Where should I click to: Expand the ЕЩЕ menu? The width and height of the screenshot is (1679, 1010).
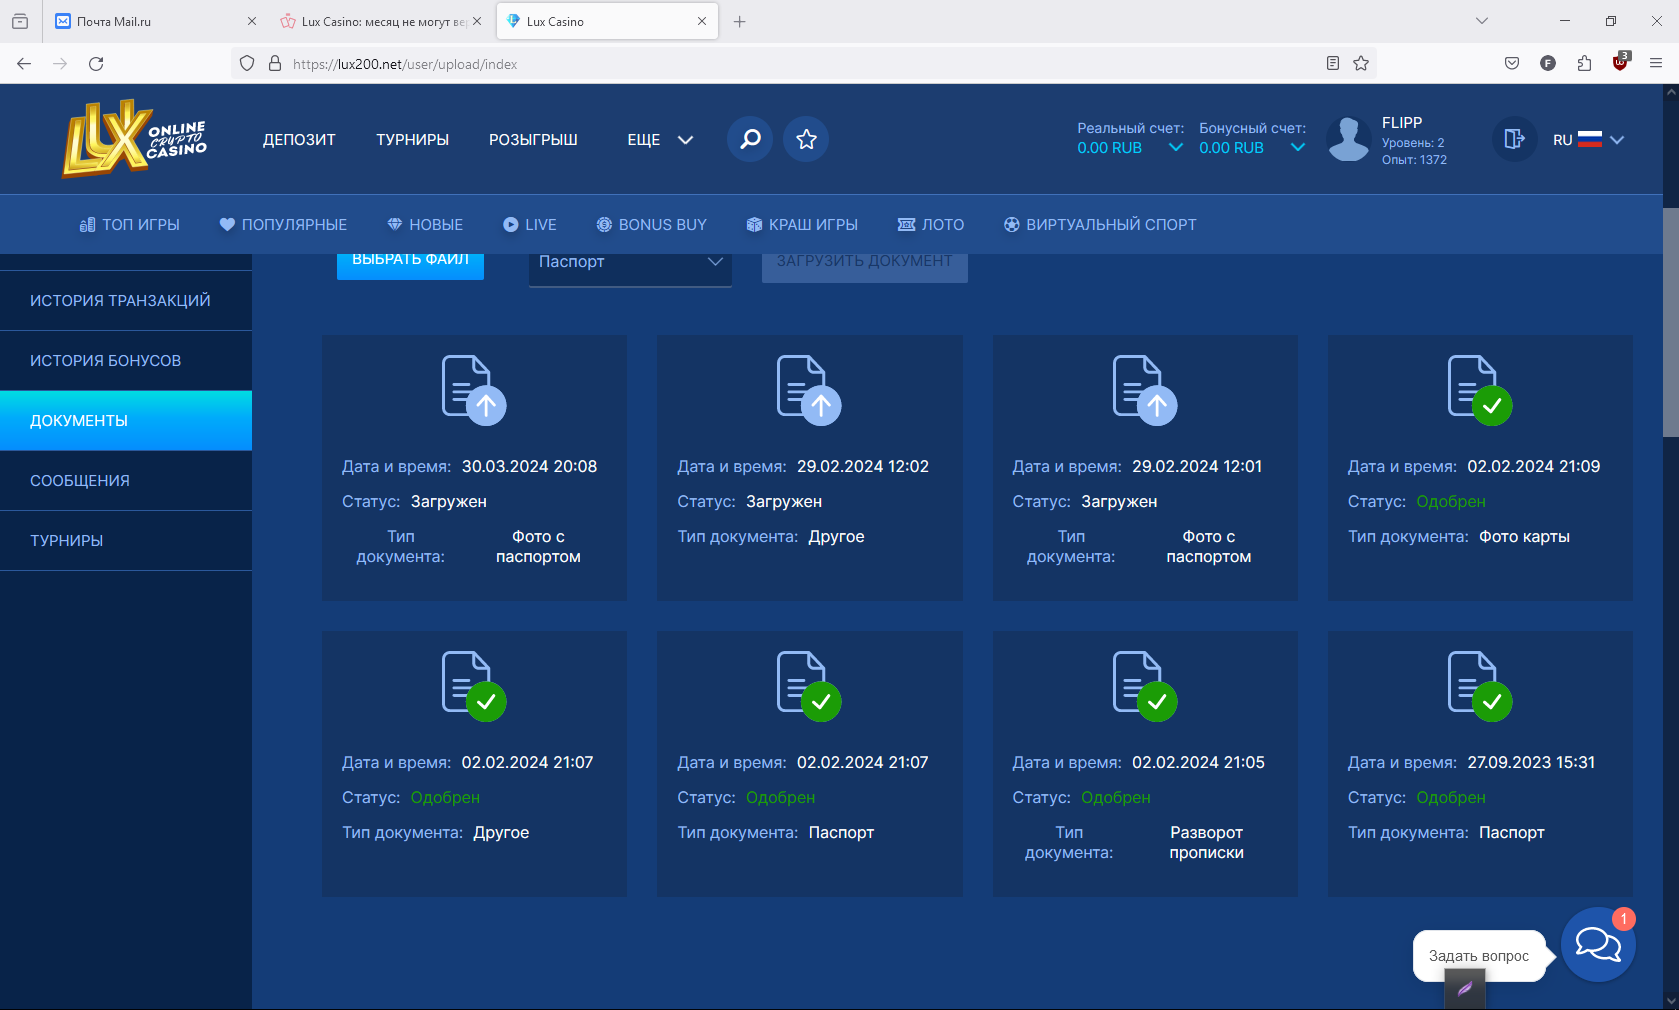[x=659, y=140]
